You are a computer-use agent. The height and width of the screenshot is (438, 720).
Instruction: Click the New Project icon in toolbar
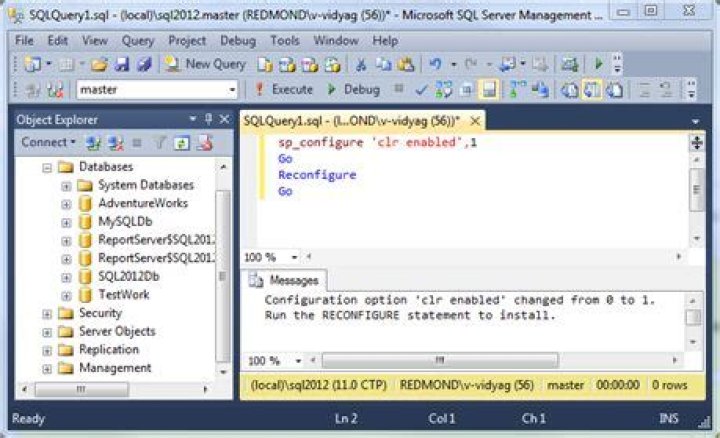(33, 64)
